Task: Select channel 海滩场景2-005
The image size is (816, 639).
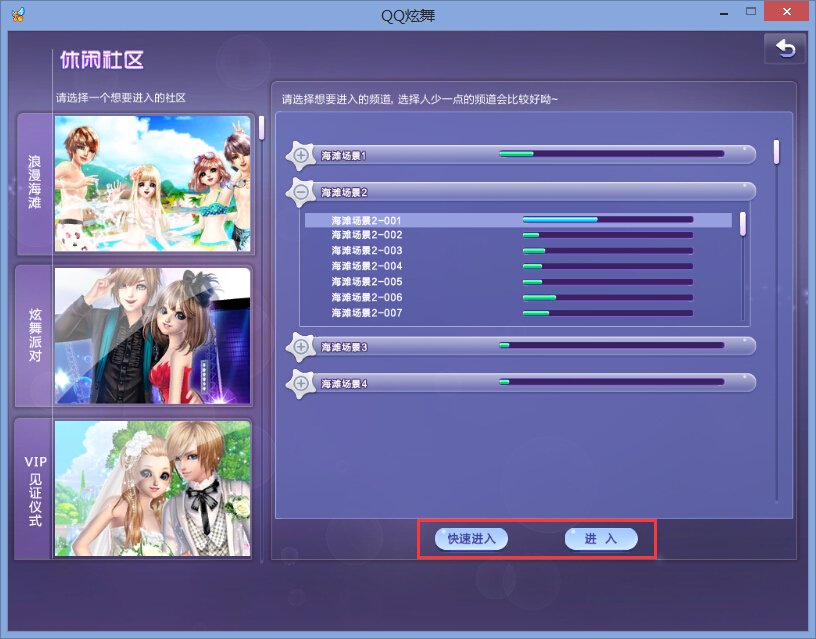Action: point(518,282)
